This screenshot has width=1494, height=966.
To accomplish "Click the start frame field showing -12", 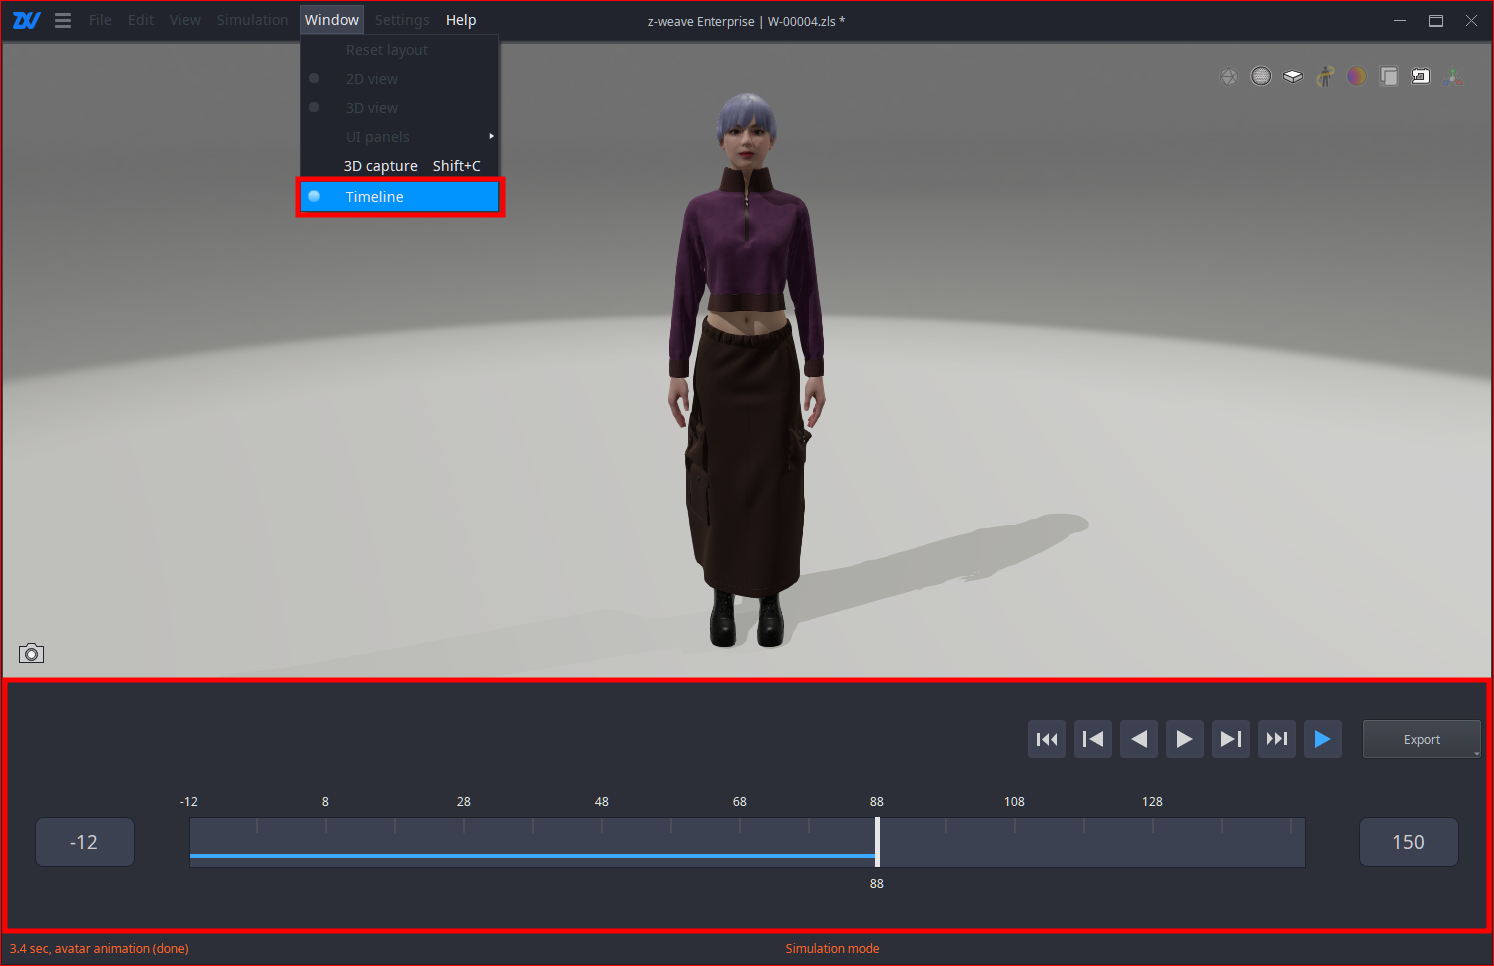I will [85, 842].
